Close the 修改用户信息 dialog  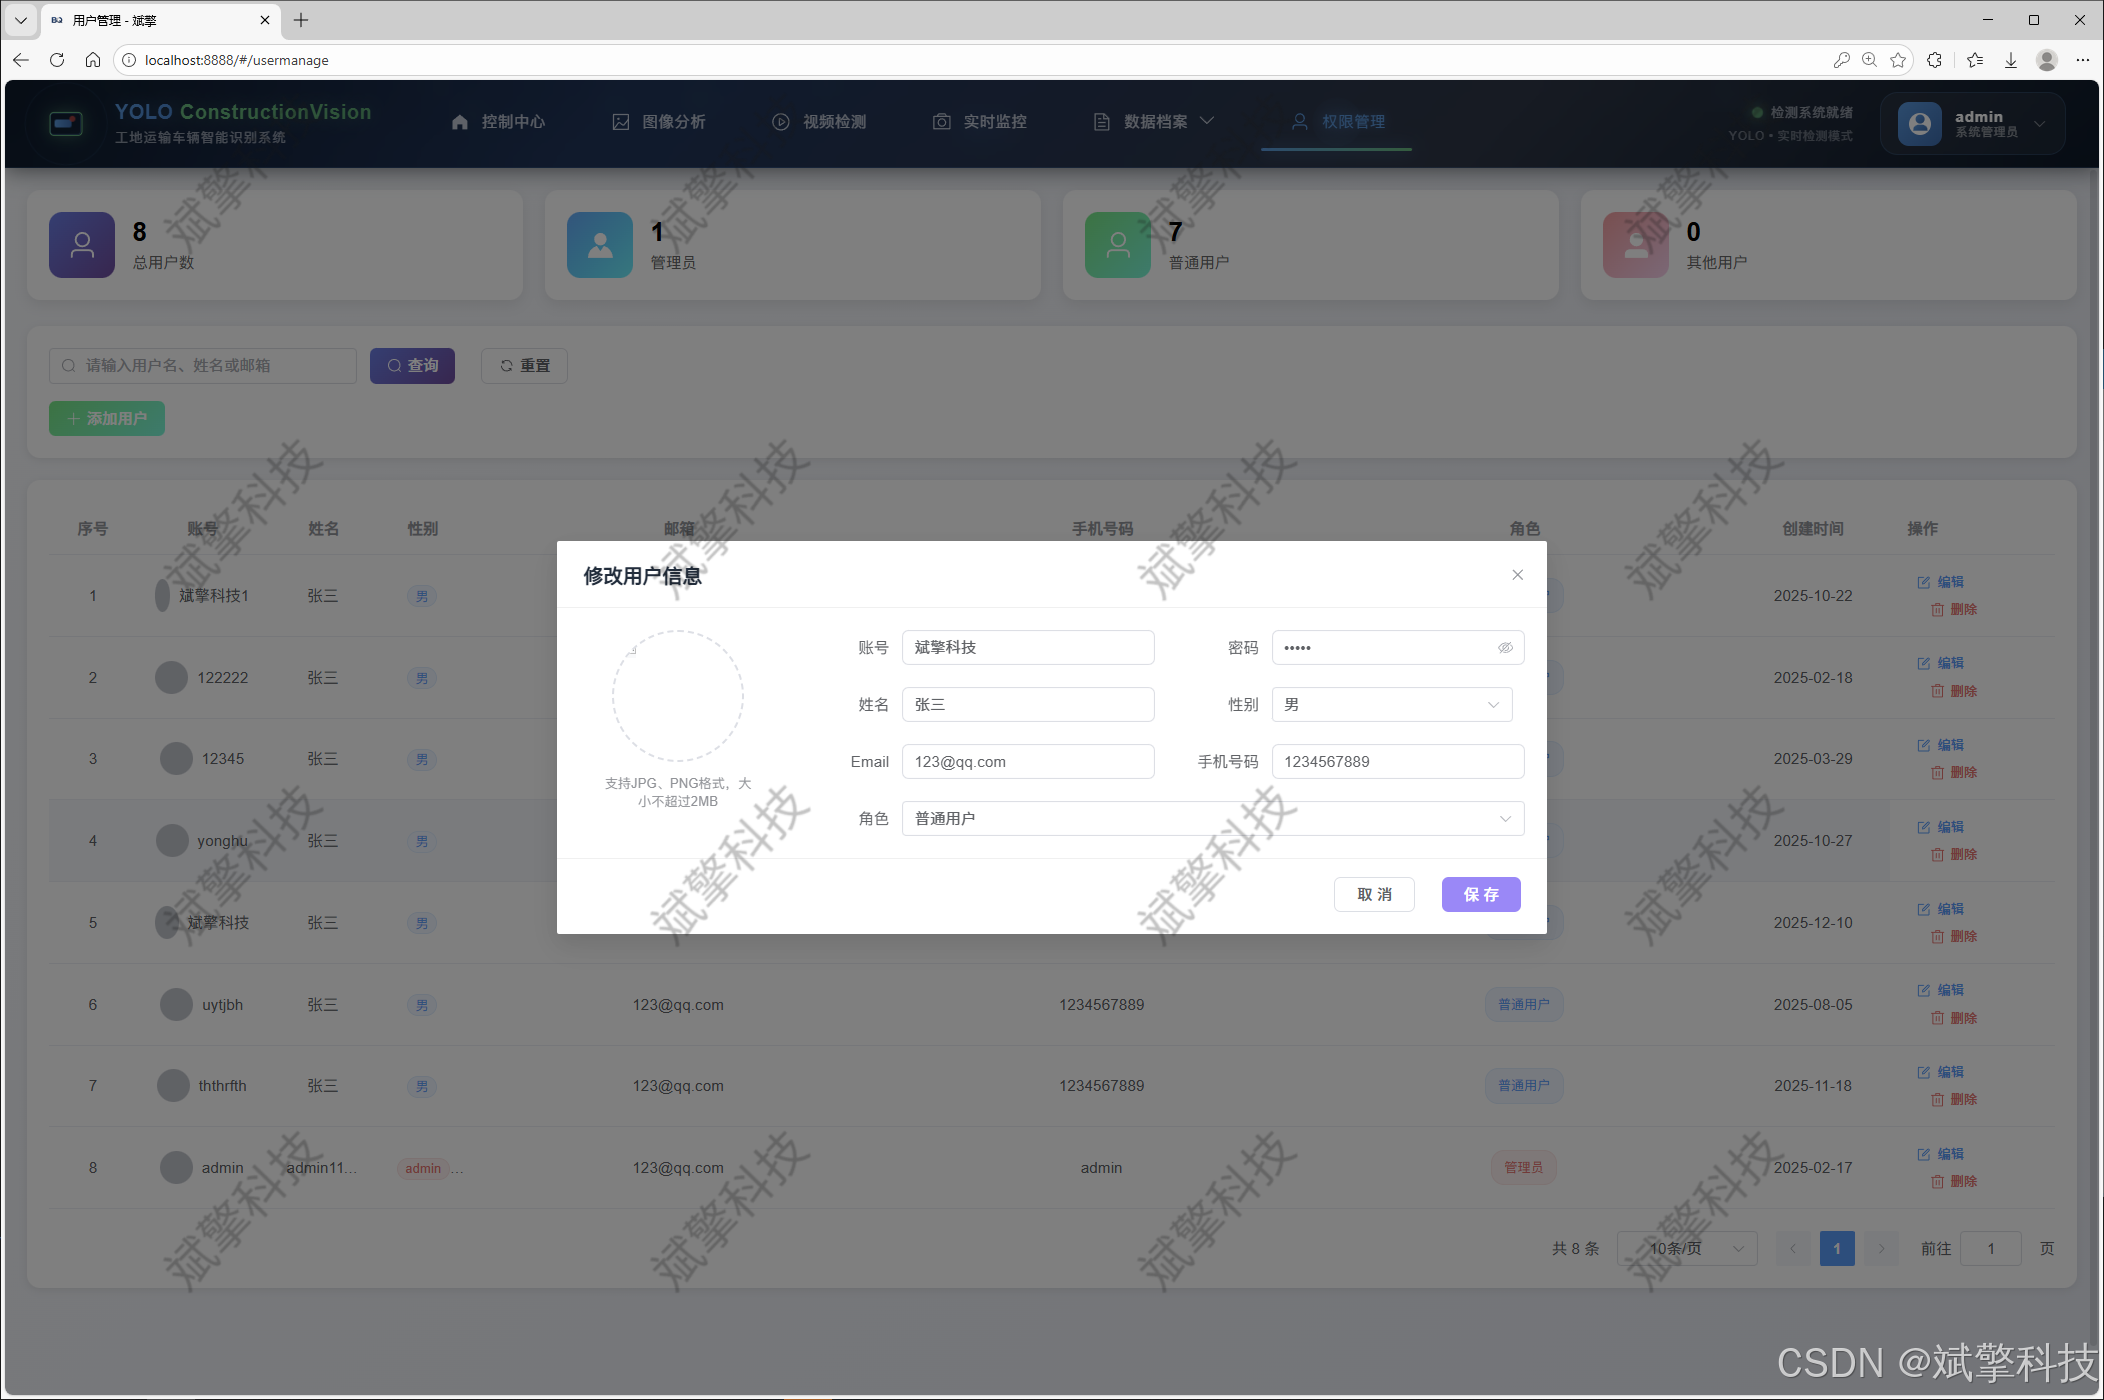1517,575
